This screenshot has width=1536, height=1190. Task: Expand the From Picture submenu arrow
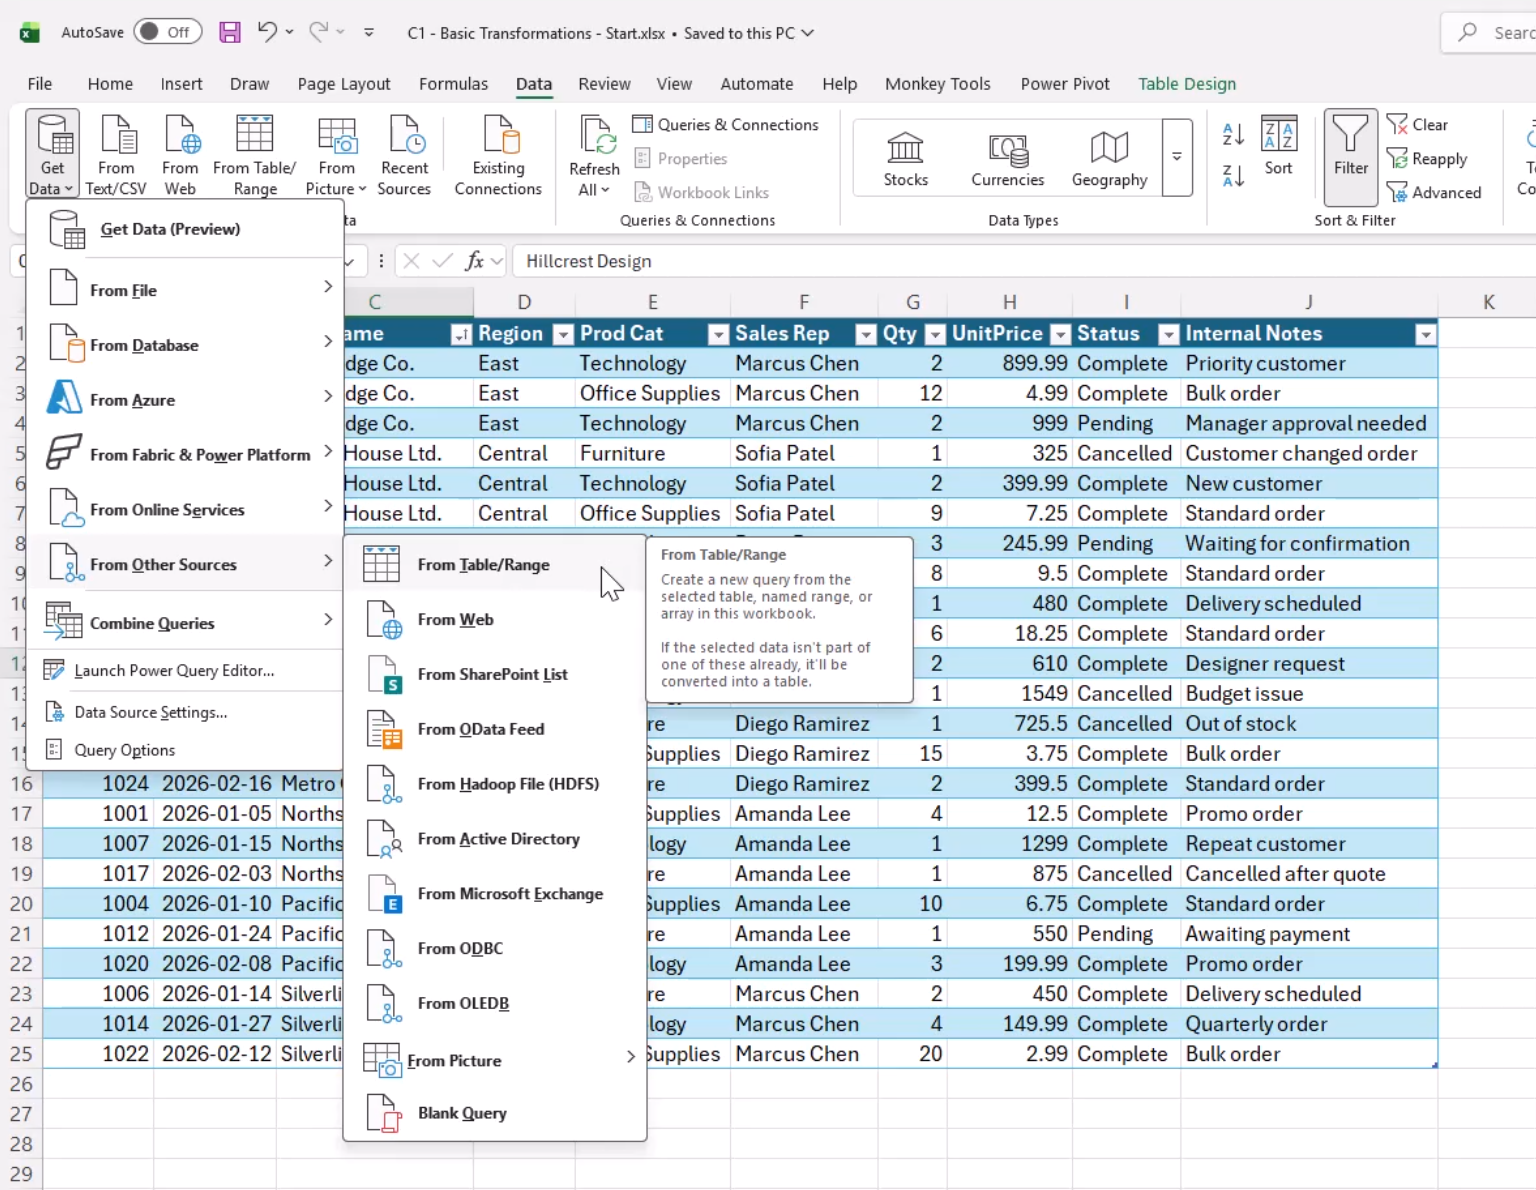coord(630,1057)
